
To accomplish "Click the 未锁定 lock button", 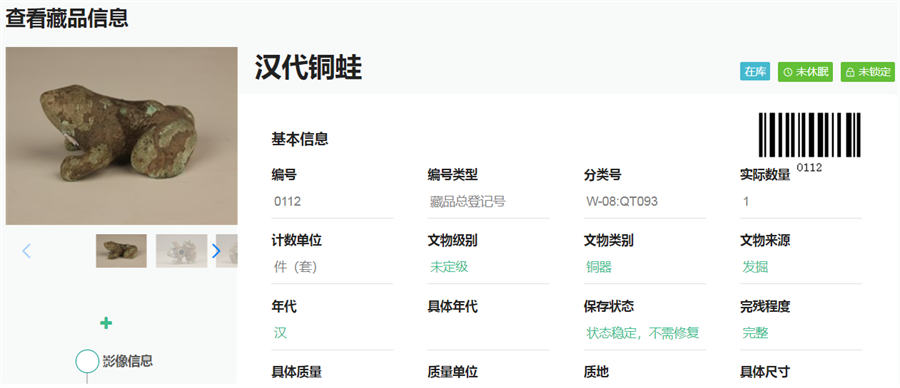I will 868,72.
